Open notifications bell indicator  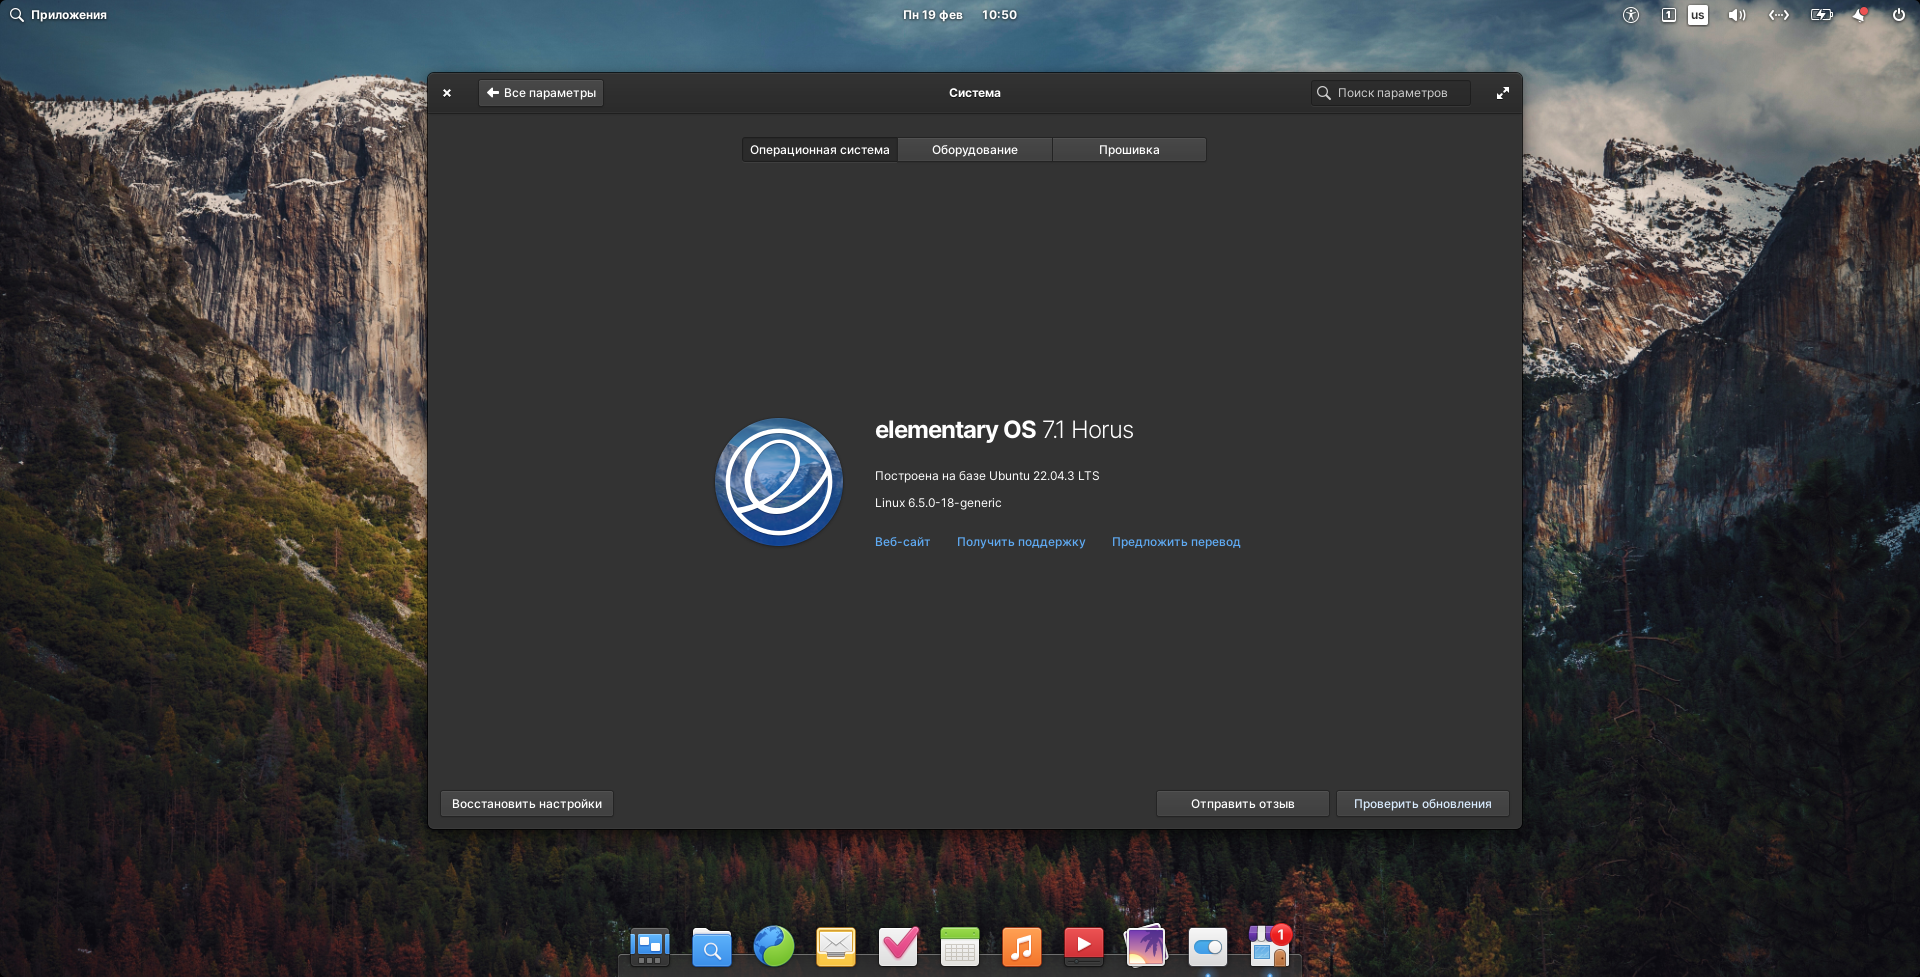point(1860,15)
